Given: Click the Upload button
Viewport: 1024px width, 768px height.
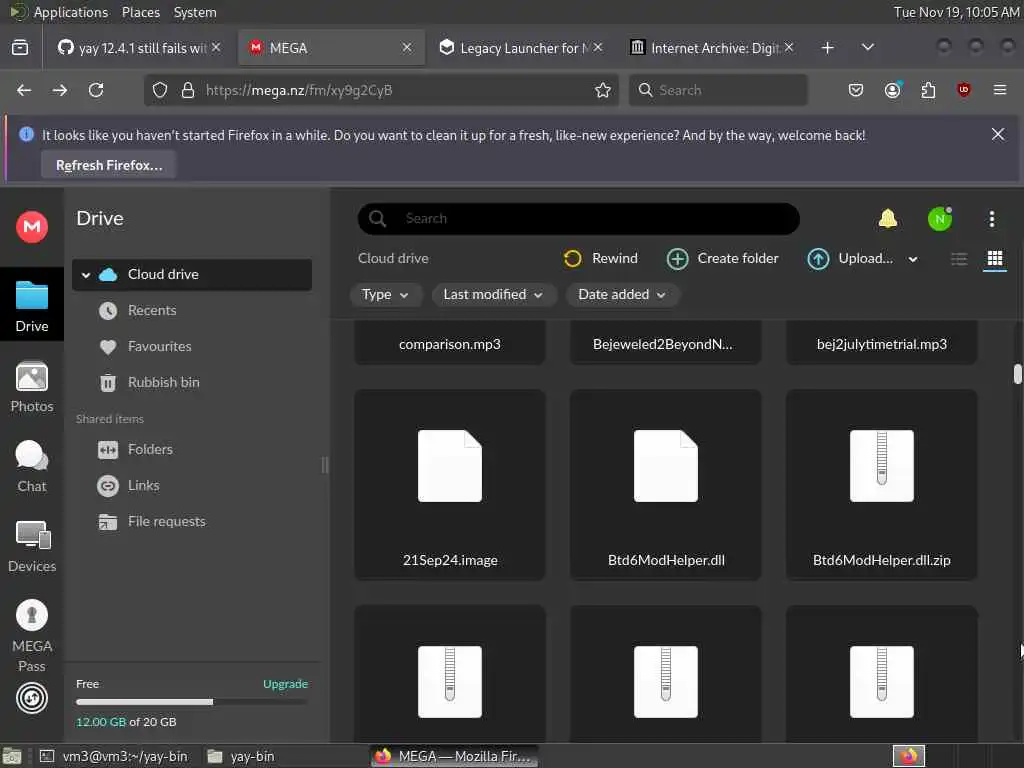Looking at the screenshot, I should [x=850, y=259].
